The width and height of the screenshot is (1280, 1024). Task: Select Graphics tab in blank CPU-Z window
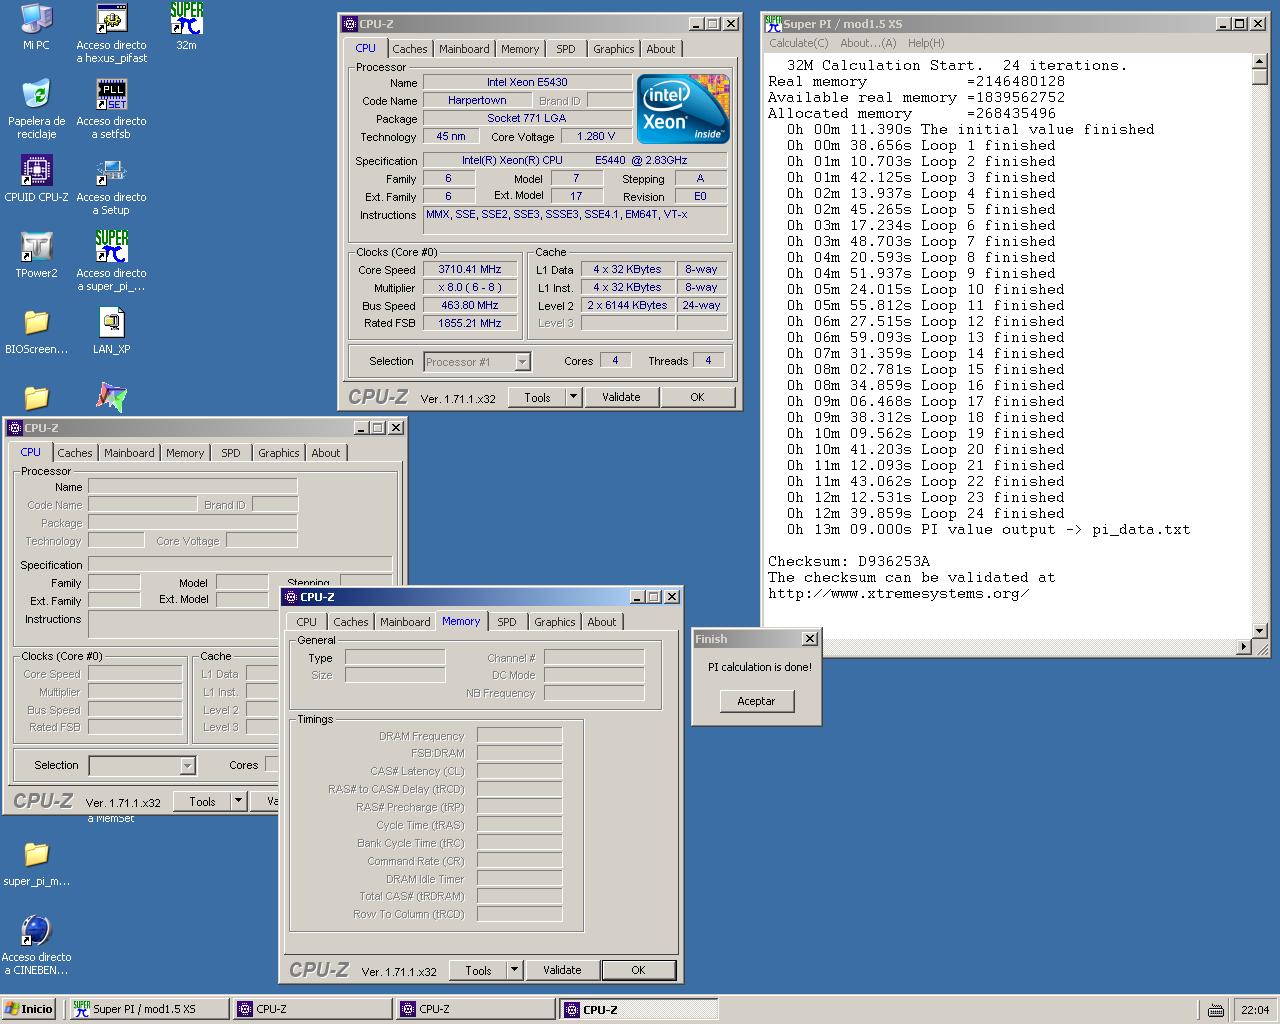coord(278,453)
